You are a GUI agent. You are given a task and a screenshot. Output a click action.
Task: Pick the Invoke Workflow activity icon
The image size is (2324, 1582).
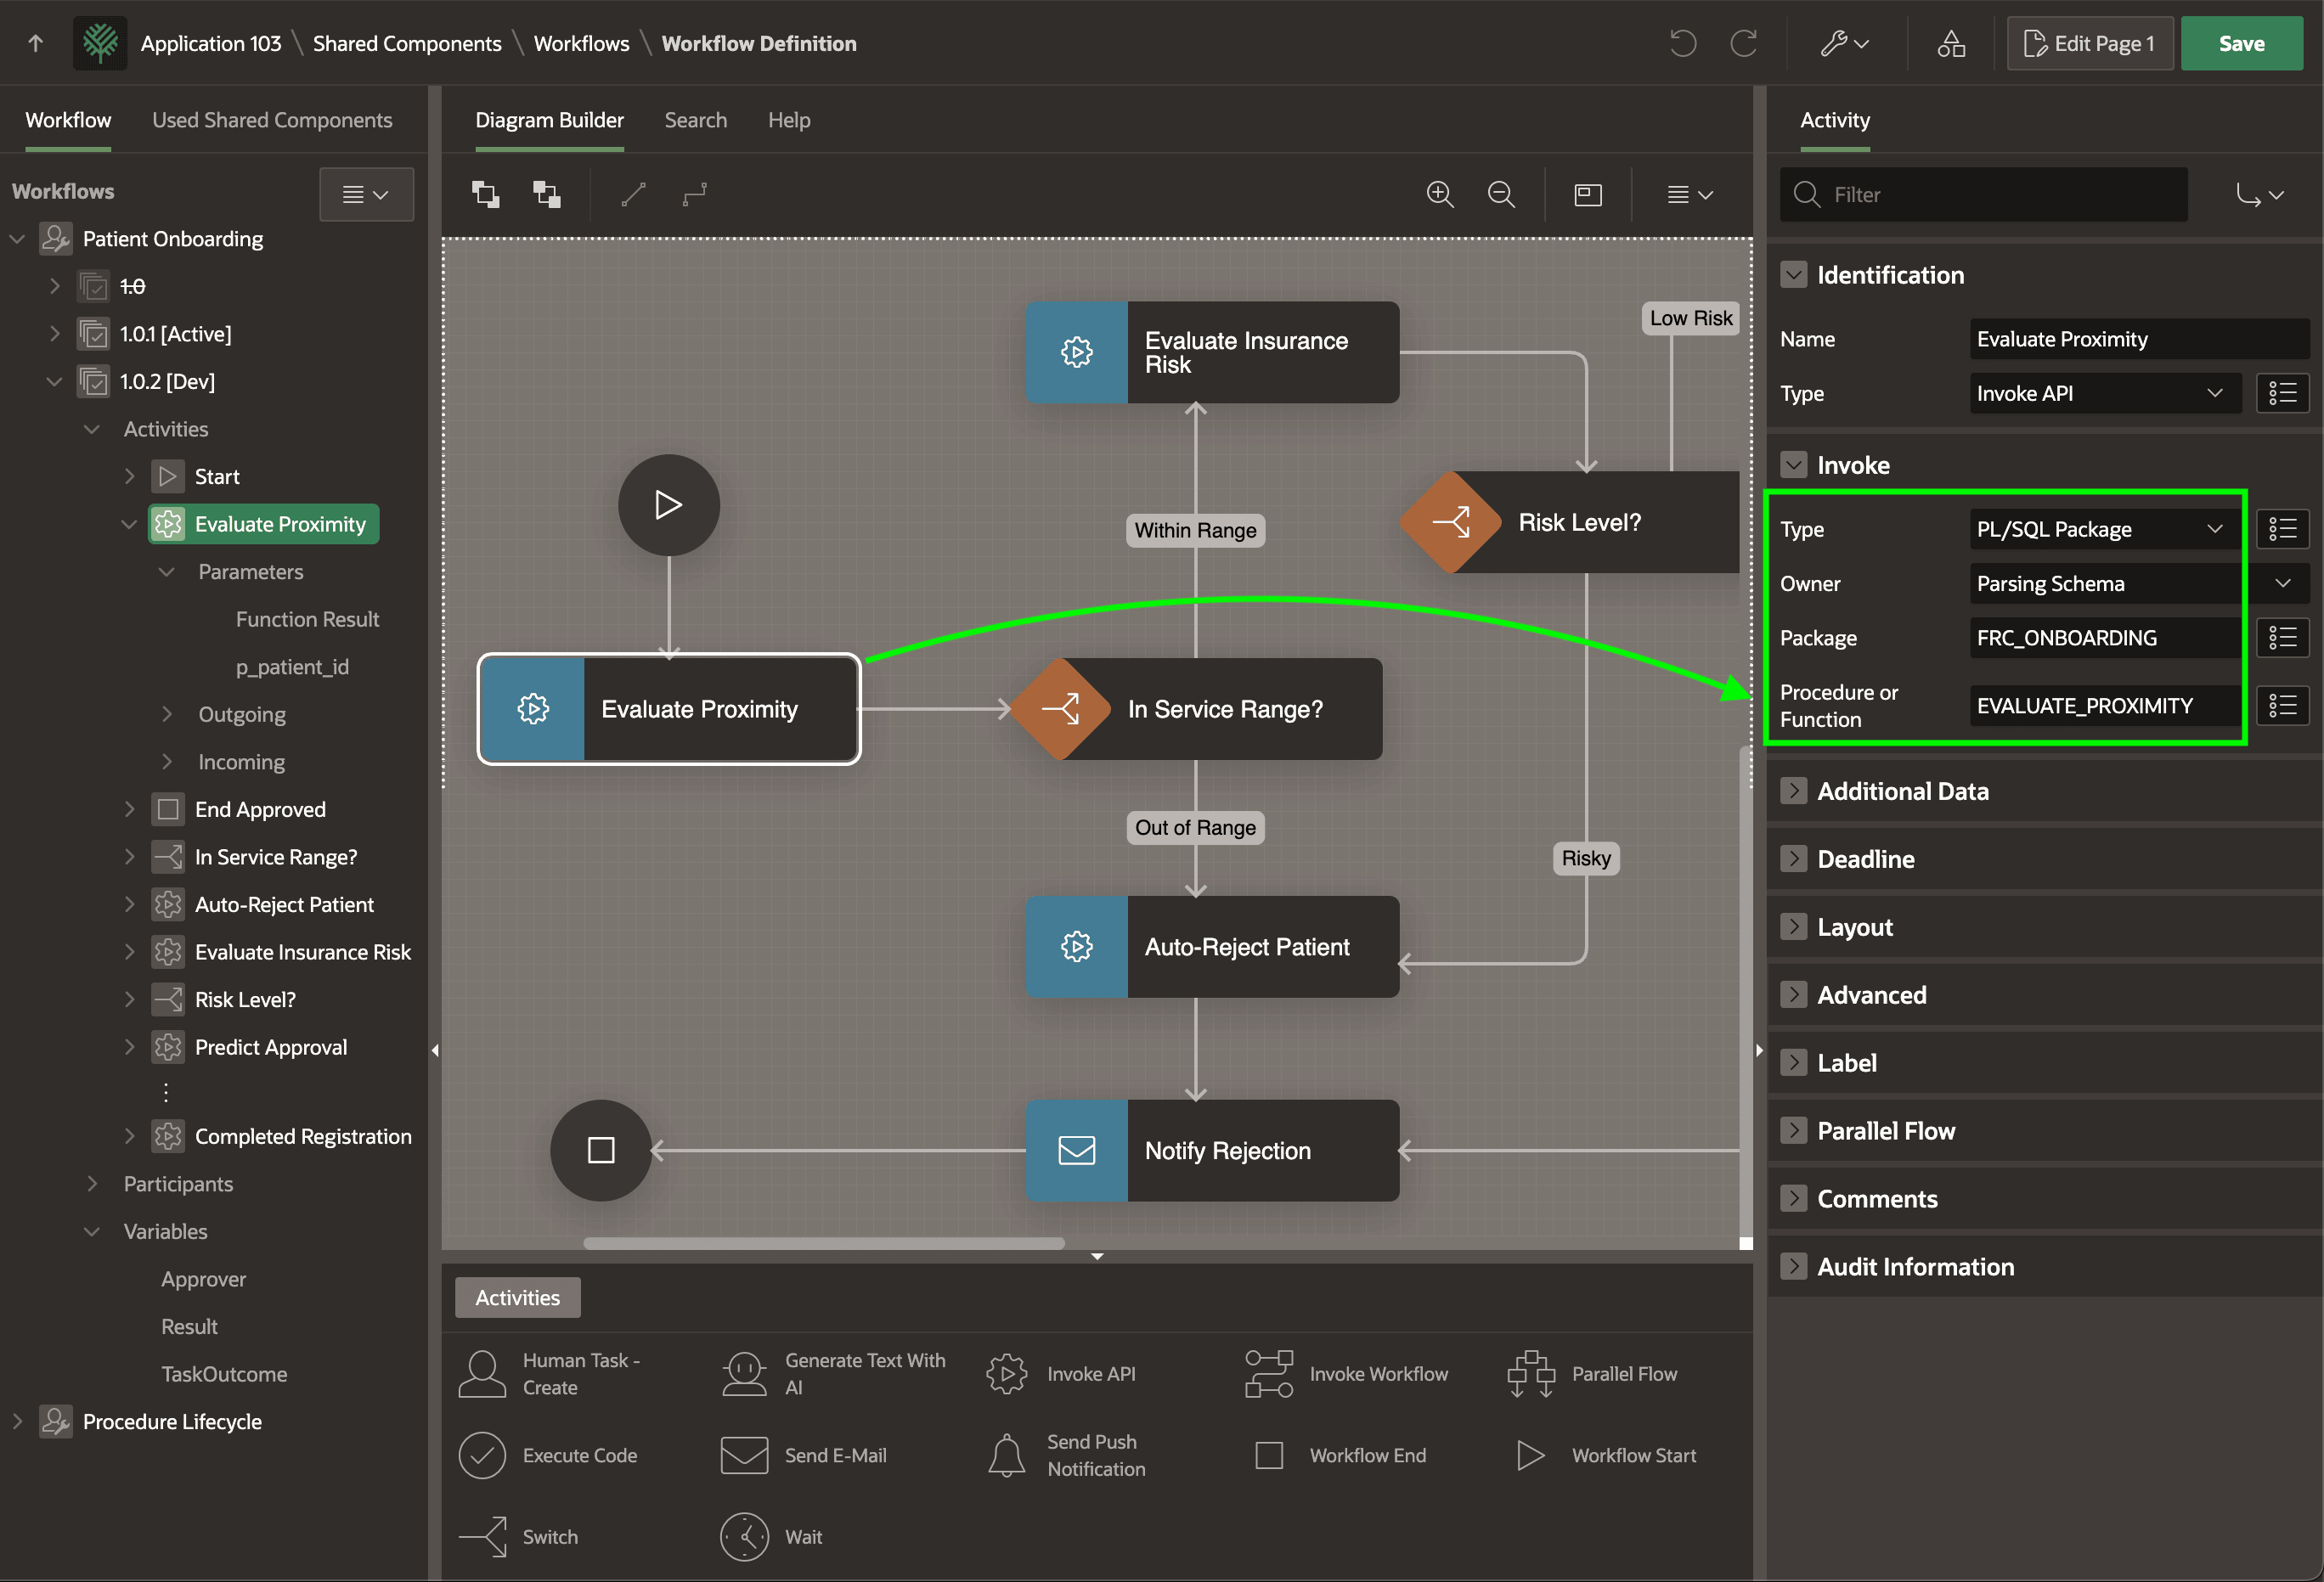(x=1269, y=1373)
